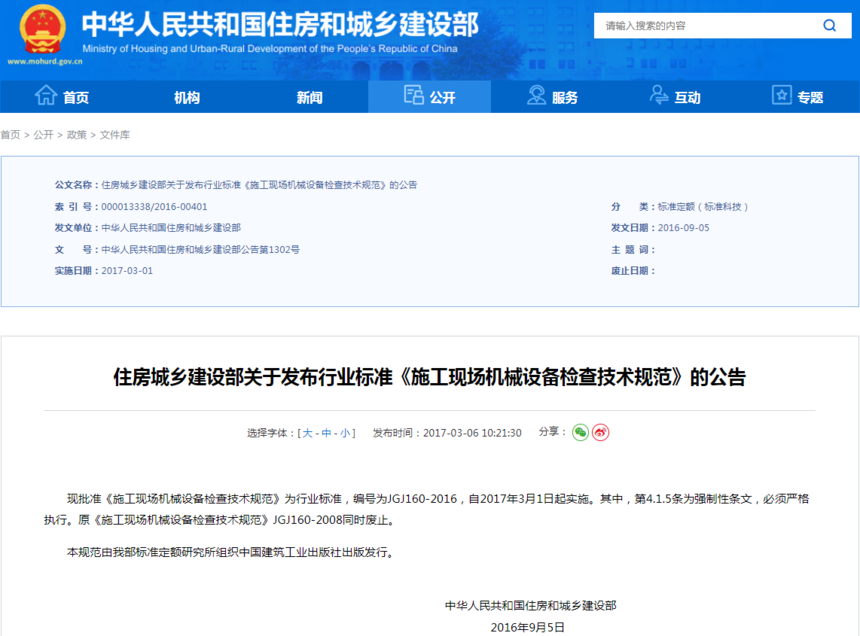Click the publish time 2017-03-06 10:21:30
860x636 pixels.
472,433
